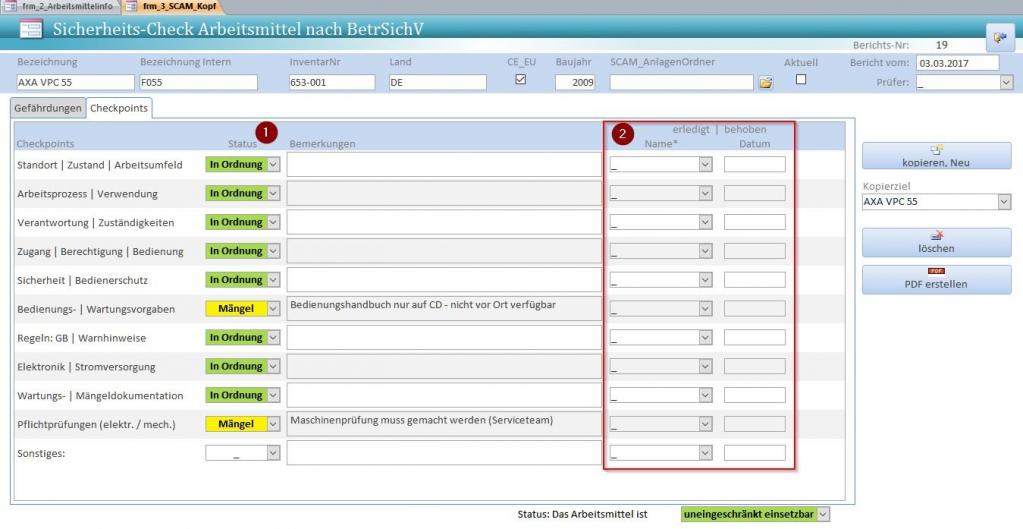Click the Berichts-Nr value 19
Viewport: 1023px width, 529px height.
pos(941,46)
